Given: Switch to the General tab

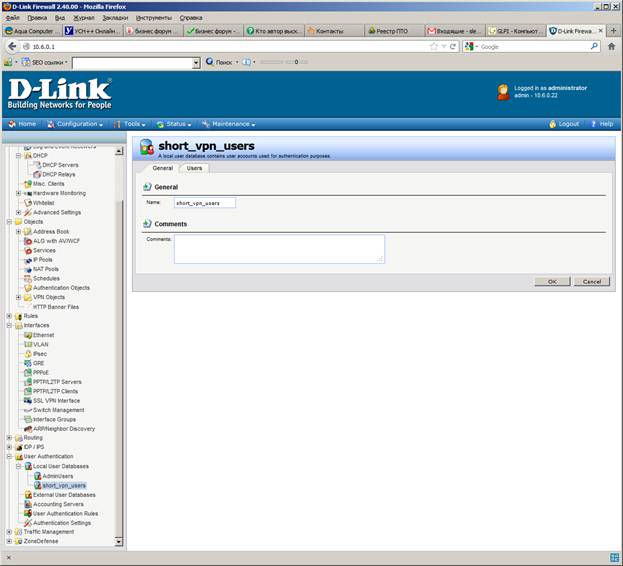Looking at the screenshot, I should click(x=163, y=168).
